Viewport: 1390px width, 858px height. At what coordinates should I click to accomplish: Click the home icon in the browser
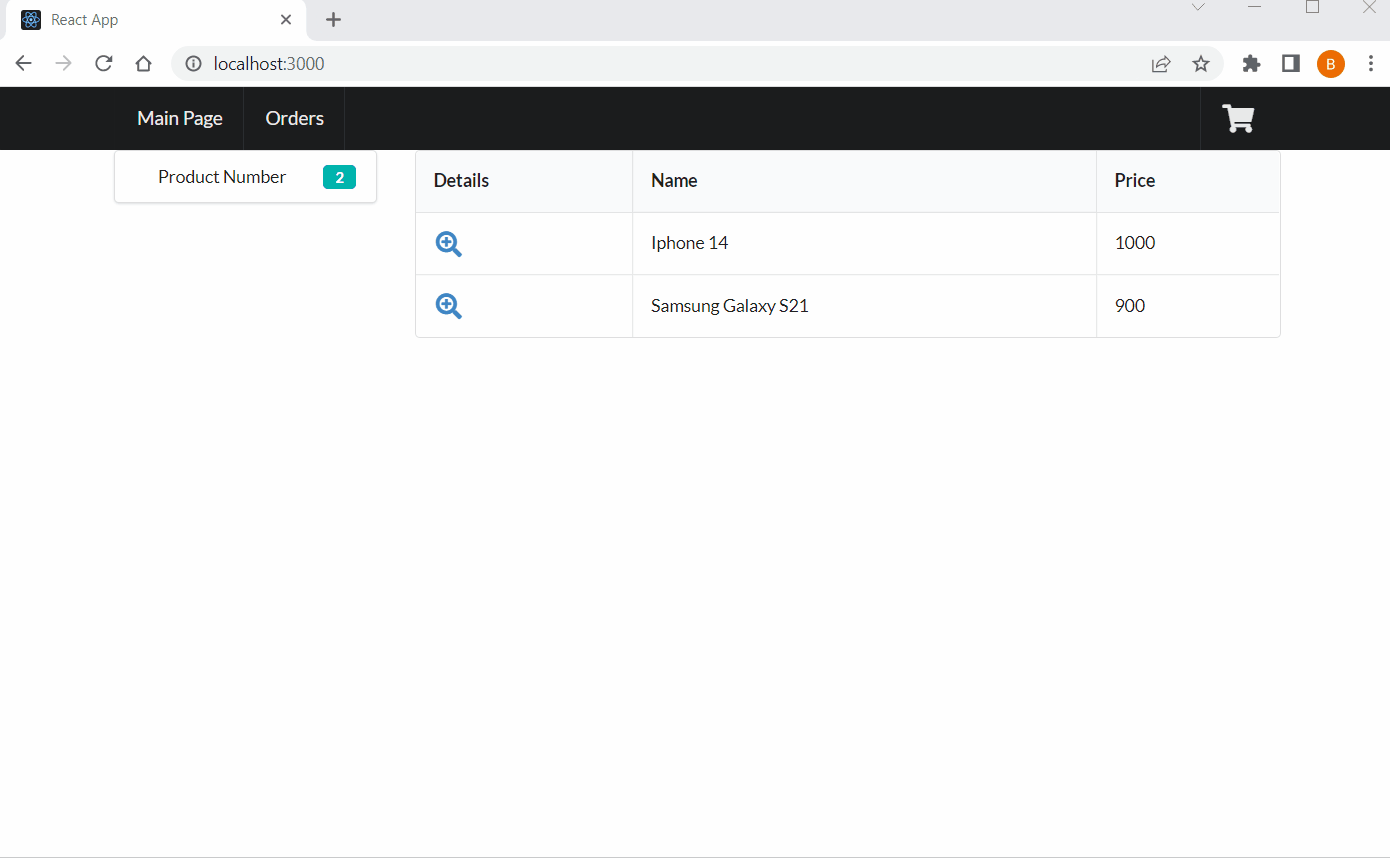coord(143,63)
